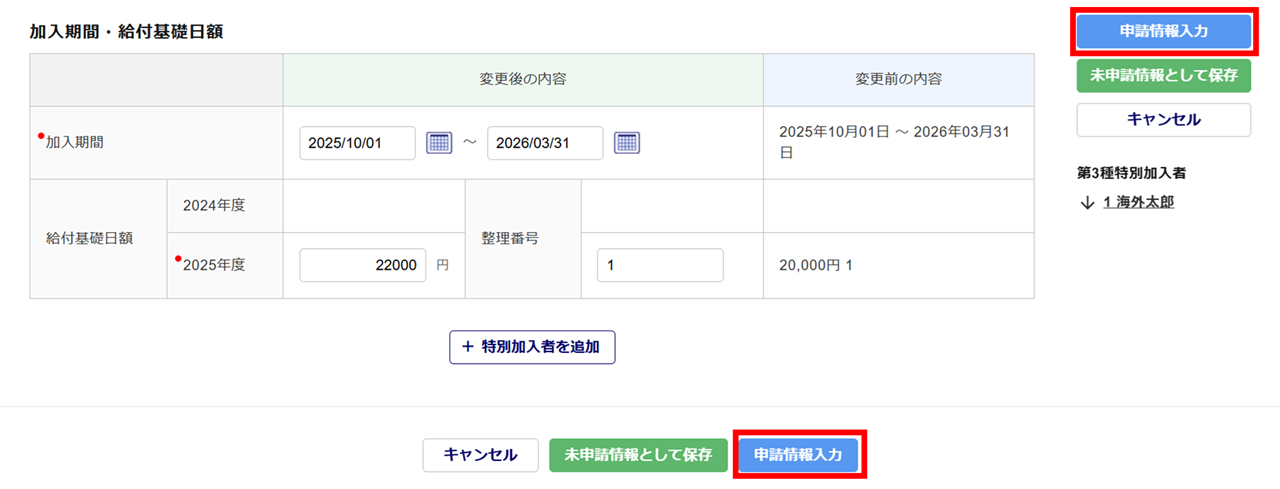Click the start date field showing 2025/10/01
The height and width of the screenshot is (489, 1280).
[357, 143]
